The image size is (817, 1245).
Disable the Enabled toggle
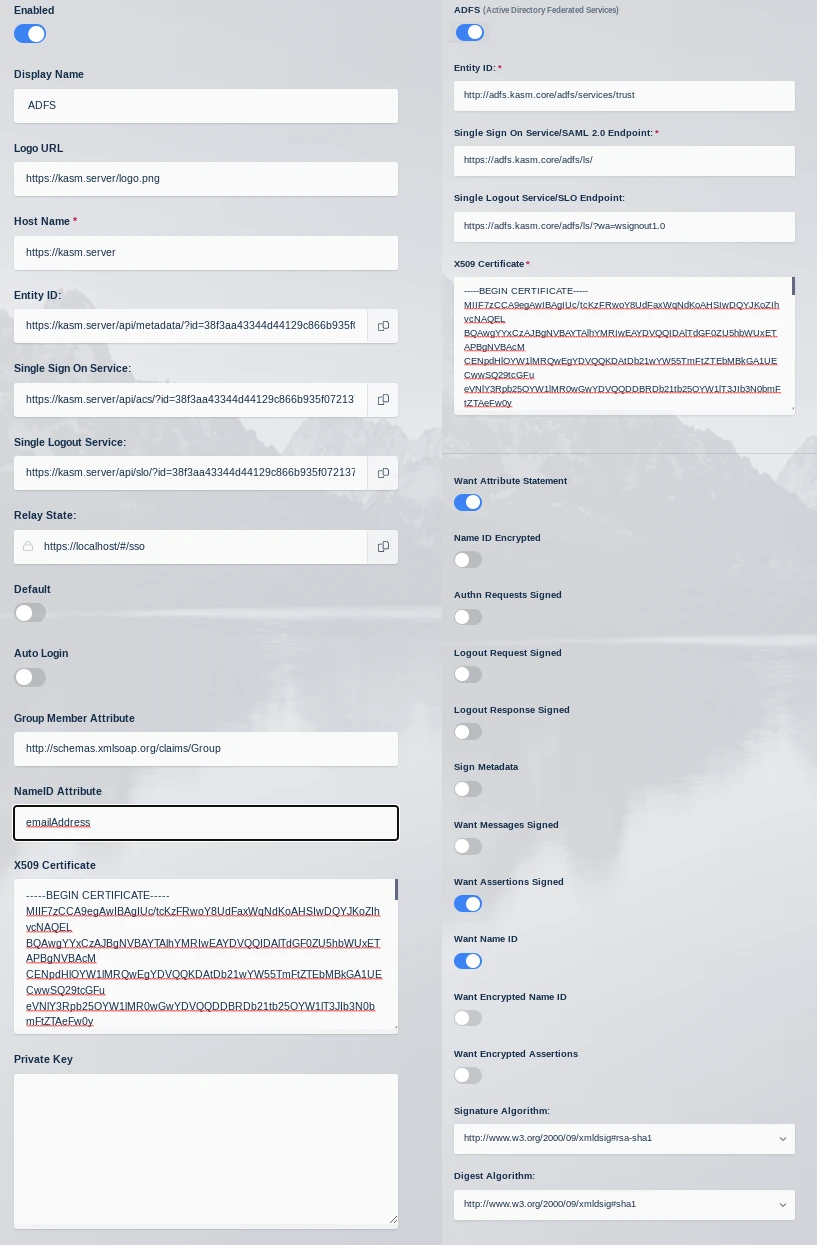tap(30, 33)
